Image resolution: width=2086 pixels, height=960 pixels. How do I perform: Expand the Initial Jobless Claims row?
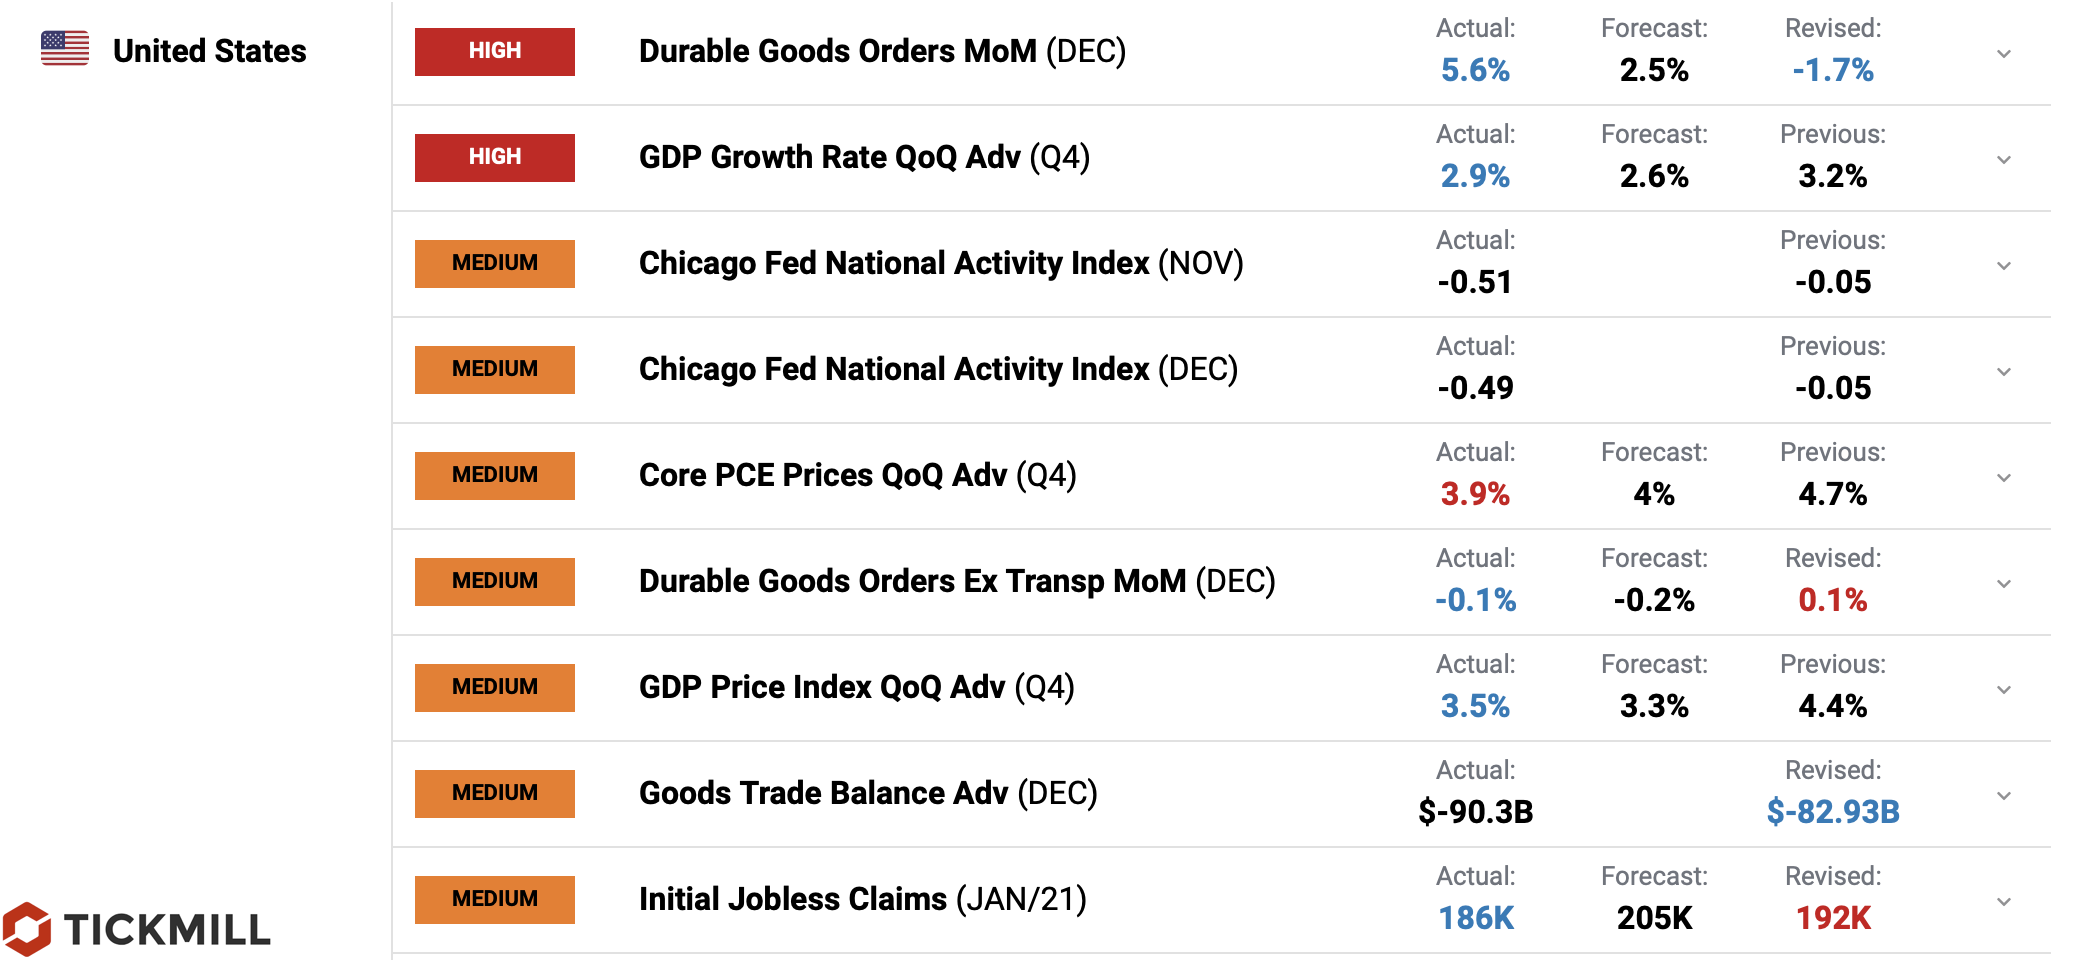coord(2003,902)
